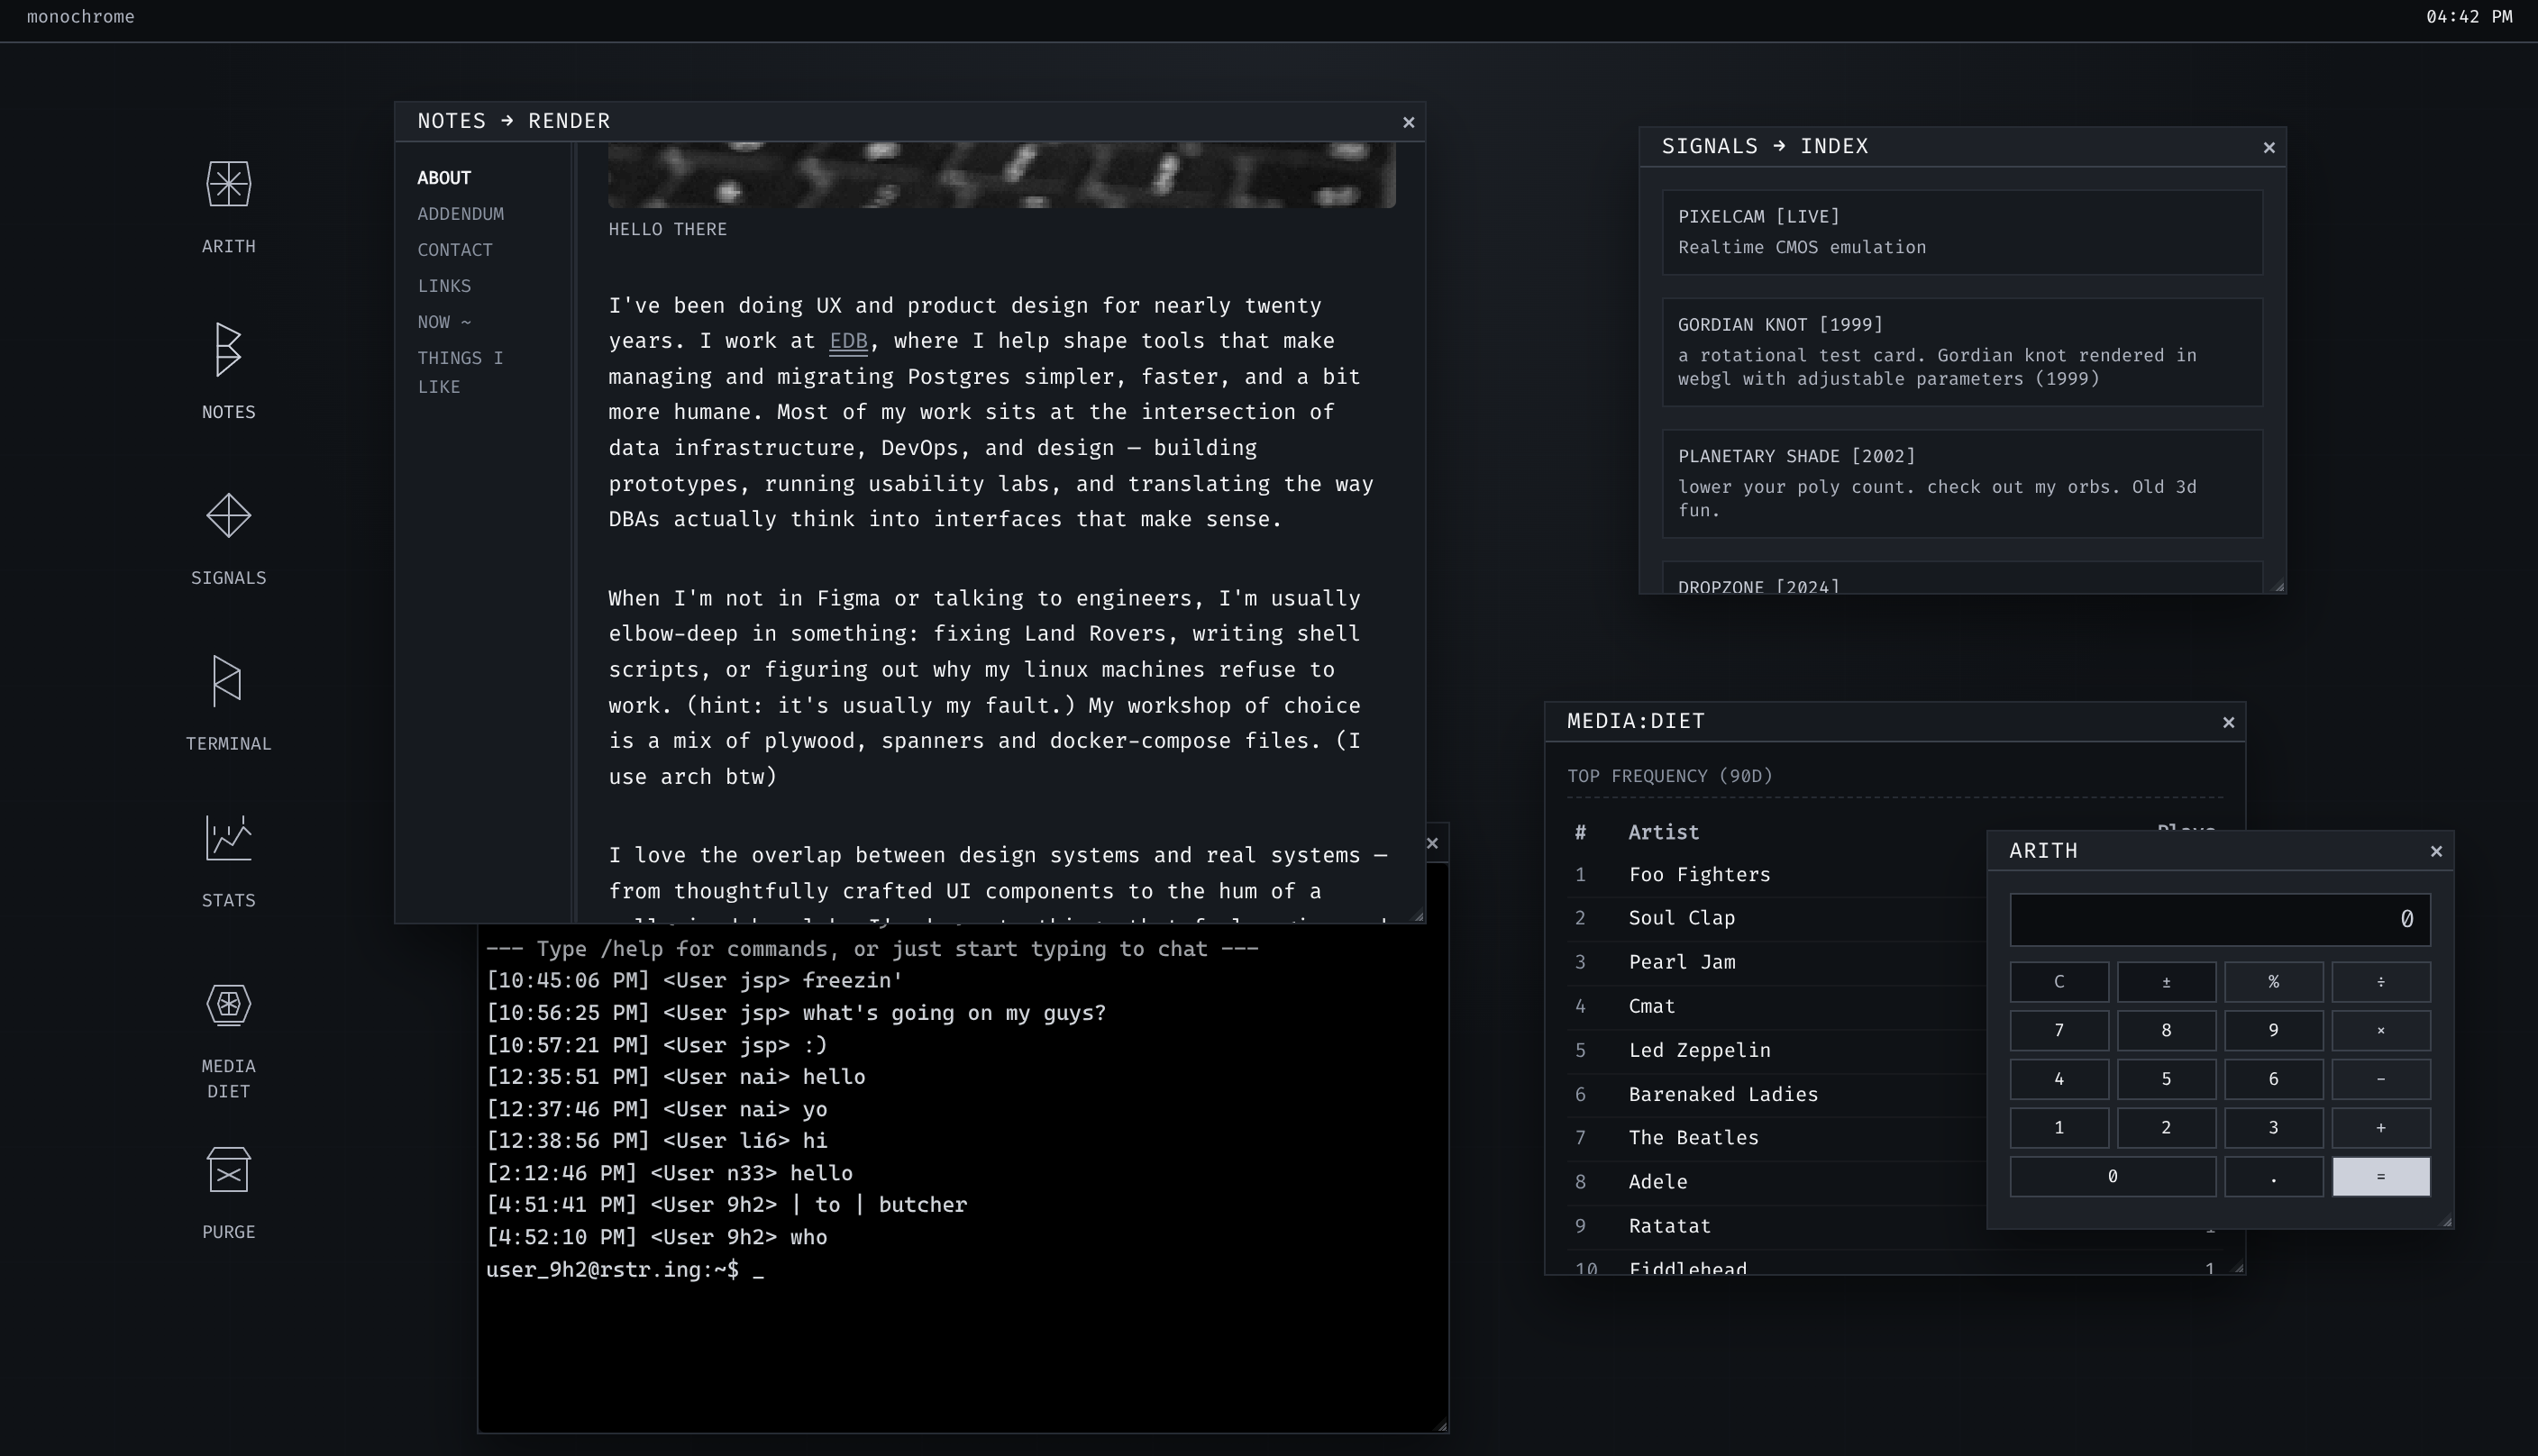Close the Notes Render window
The height and width of the screenshot is (1456, 2538).
1408,122
